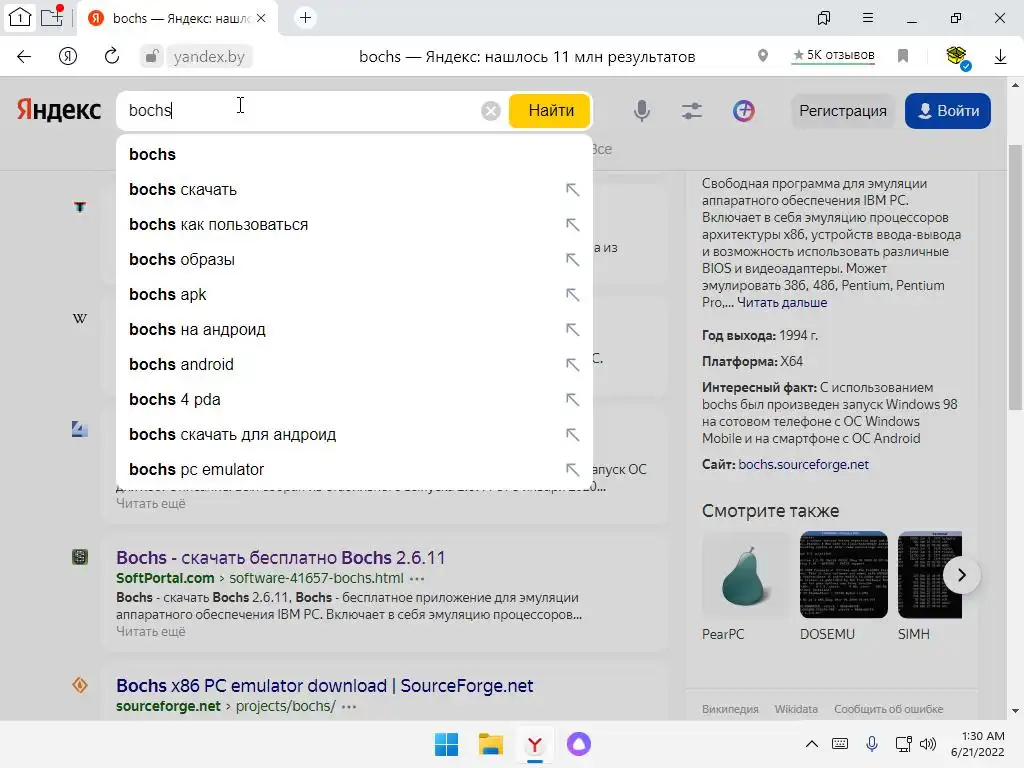
Task: Select the "bochs" suggestion
Action: coord(354,155)
